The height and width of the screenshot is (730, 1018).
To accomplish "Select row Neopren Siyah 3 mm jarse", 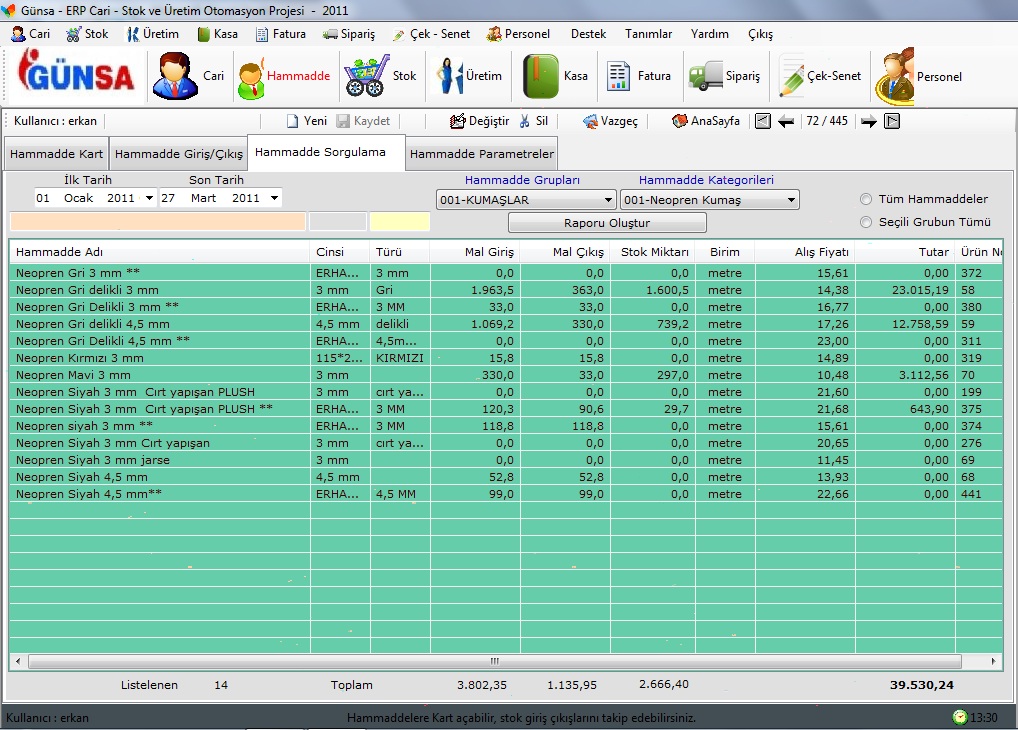I will tap(506, 460).
